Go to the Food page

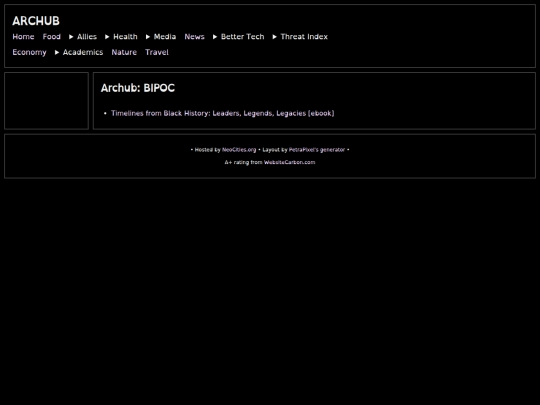click(x=52, y=37)
